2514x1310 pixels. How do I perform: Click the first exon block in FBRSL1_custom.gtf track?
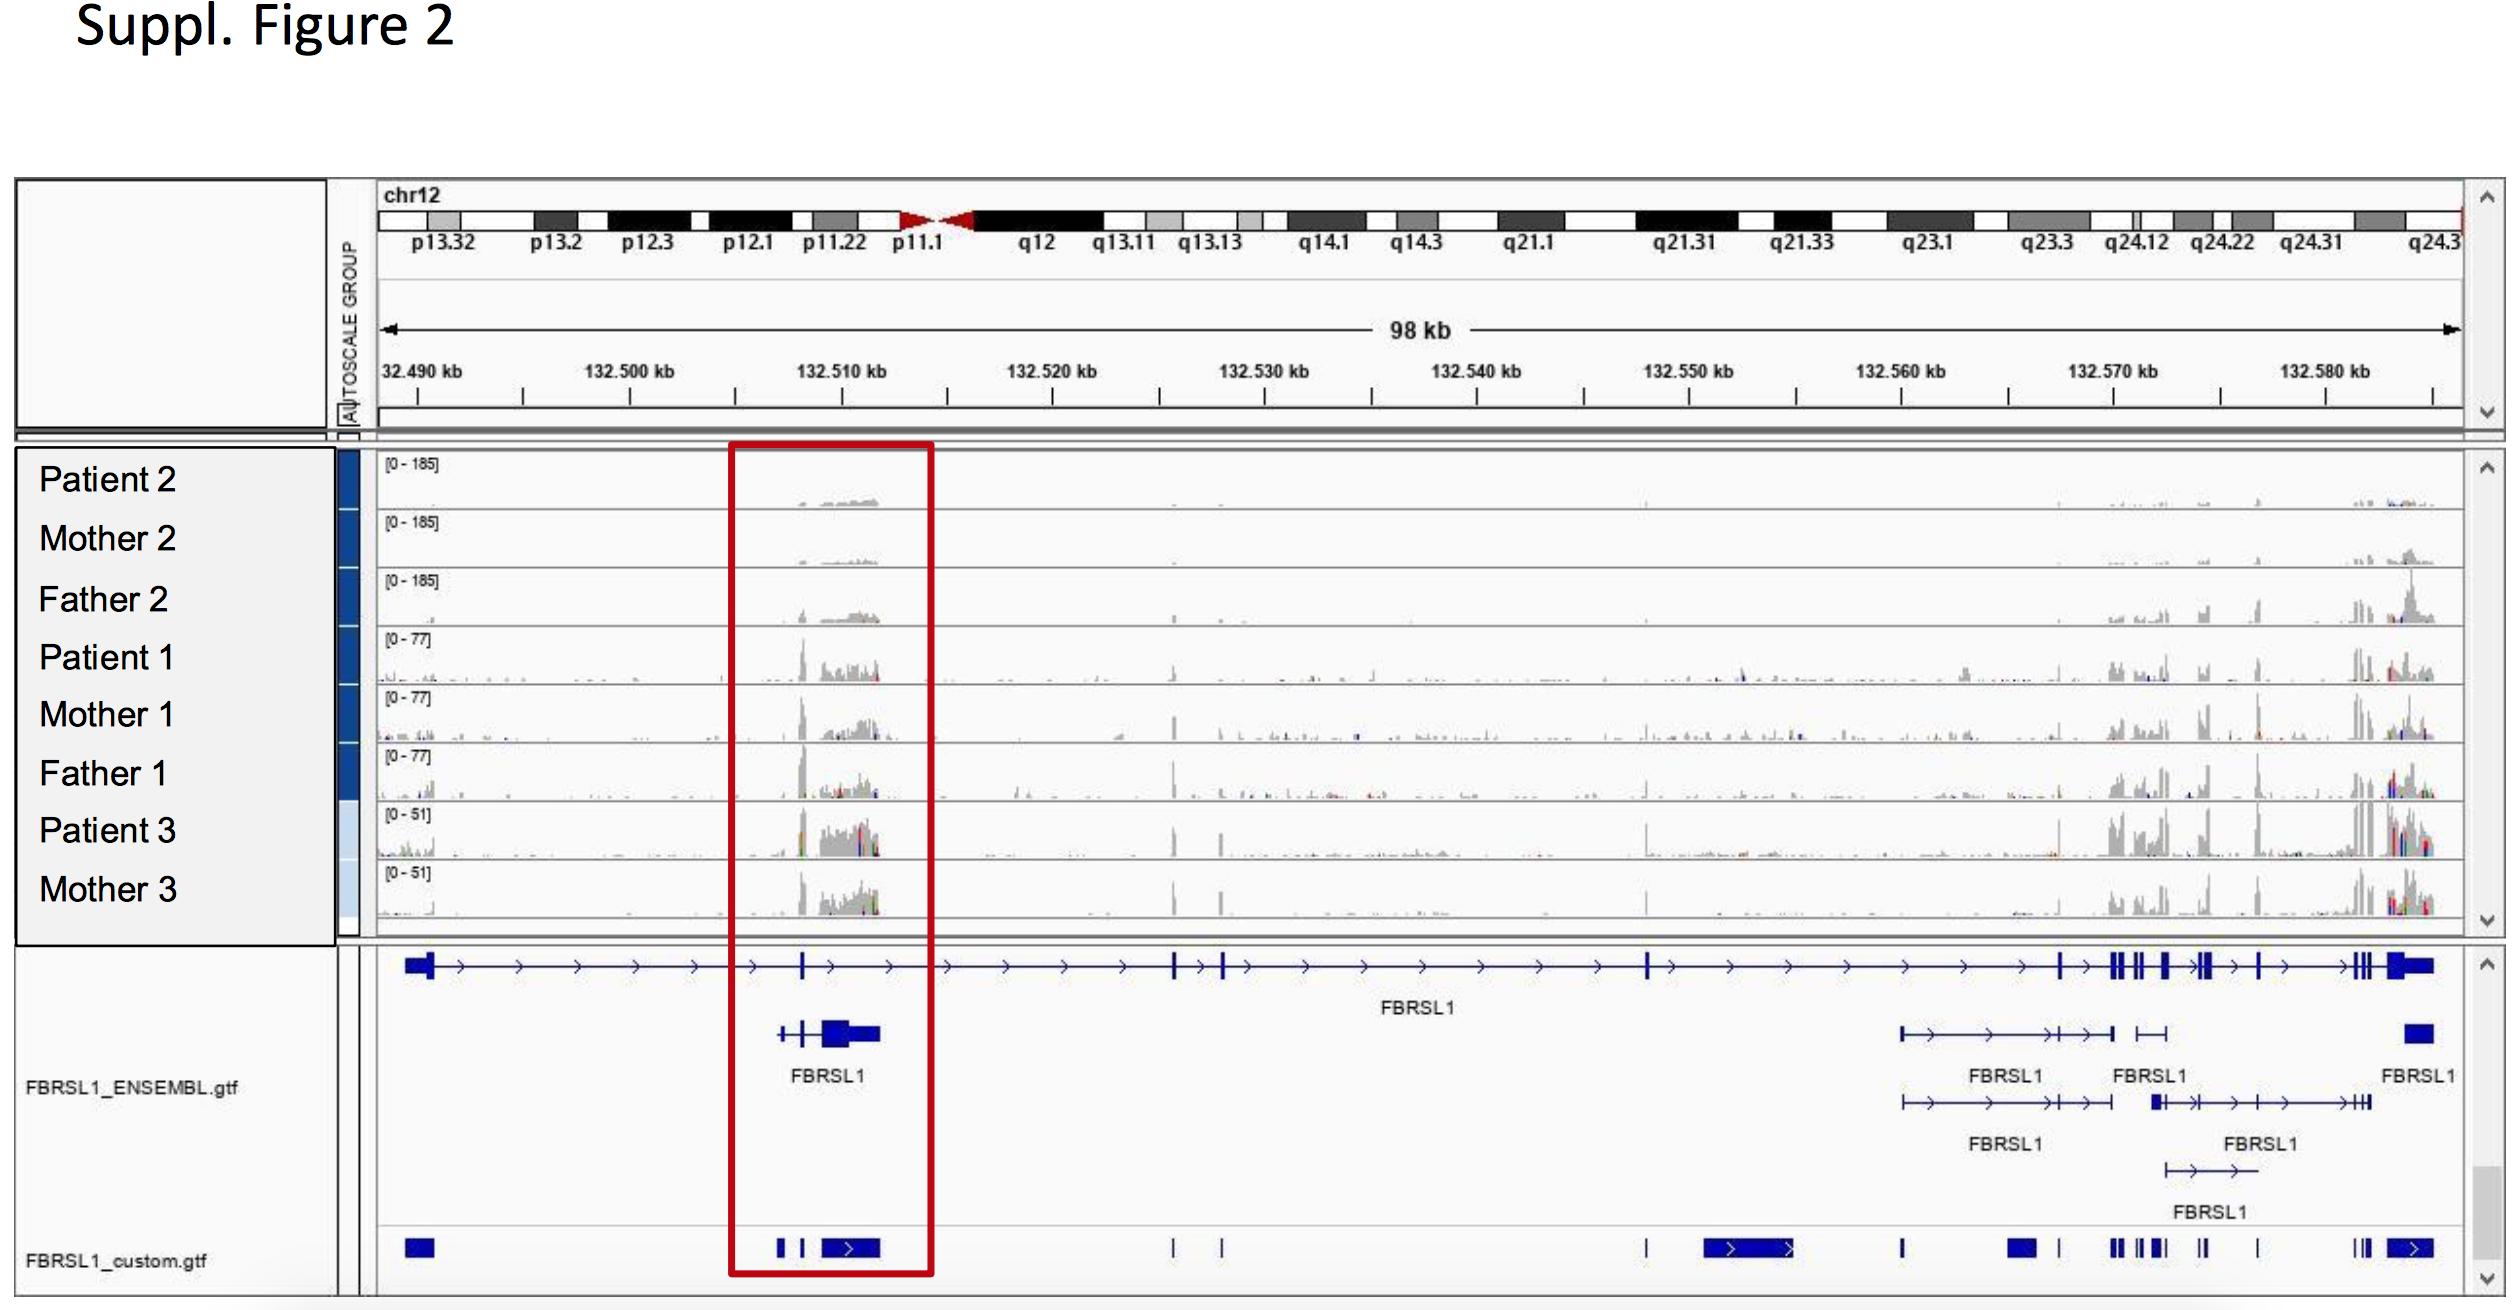click(419, 1247)
